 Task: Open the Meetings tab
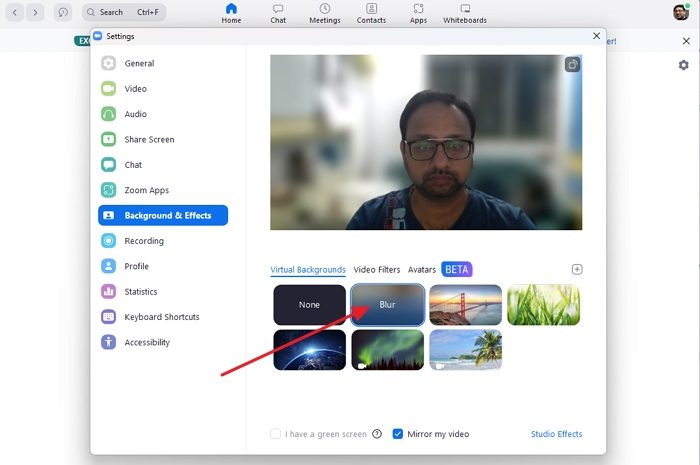325,13
